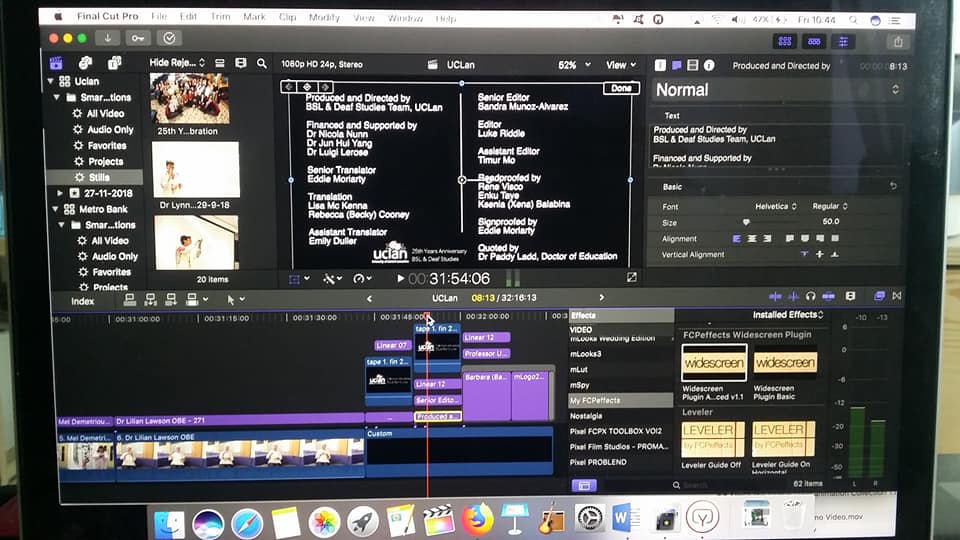Show the transitions browser button
The image size is (960, 540).
897,296
